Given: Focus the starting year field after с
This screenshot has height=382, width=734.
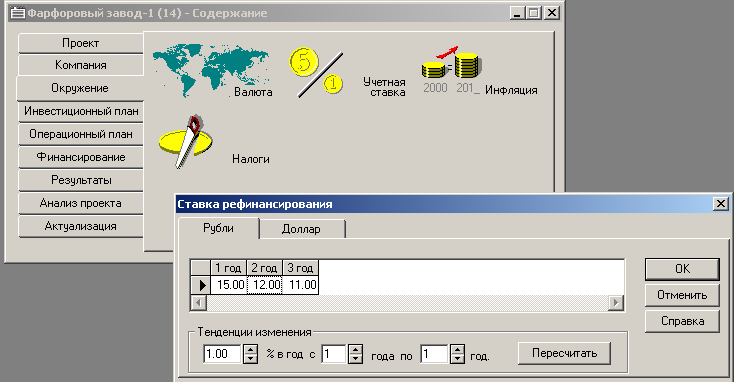Looking at the screenshot, I should pos(334,354).
